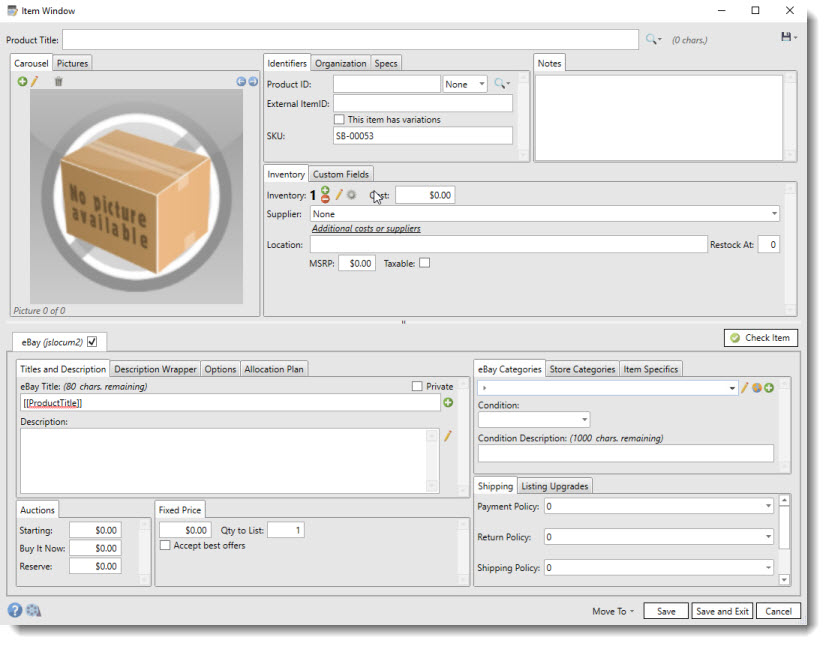
Task: Open the inventory gear settings icon
Action: click(x=351, y=195)
